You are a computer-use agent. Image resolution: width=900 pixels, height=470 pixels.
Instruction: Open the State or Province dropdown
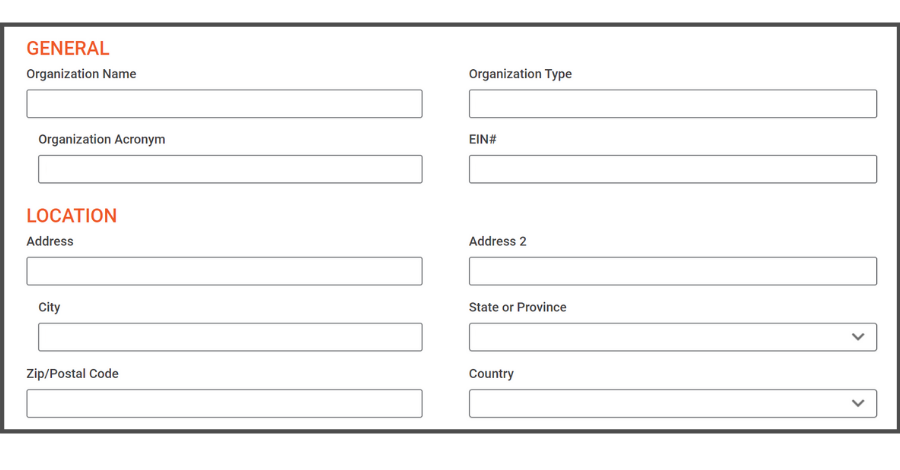point(673,337)
